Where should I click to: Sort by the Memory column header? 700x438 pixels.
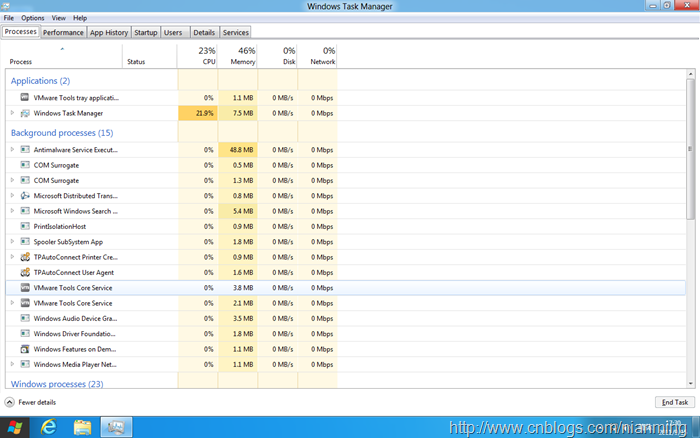pyautogui.click(x=238, y=56)
